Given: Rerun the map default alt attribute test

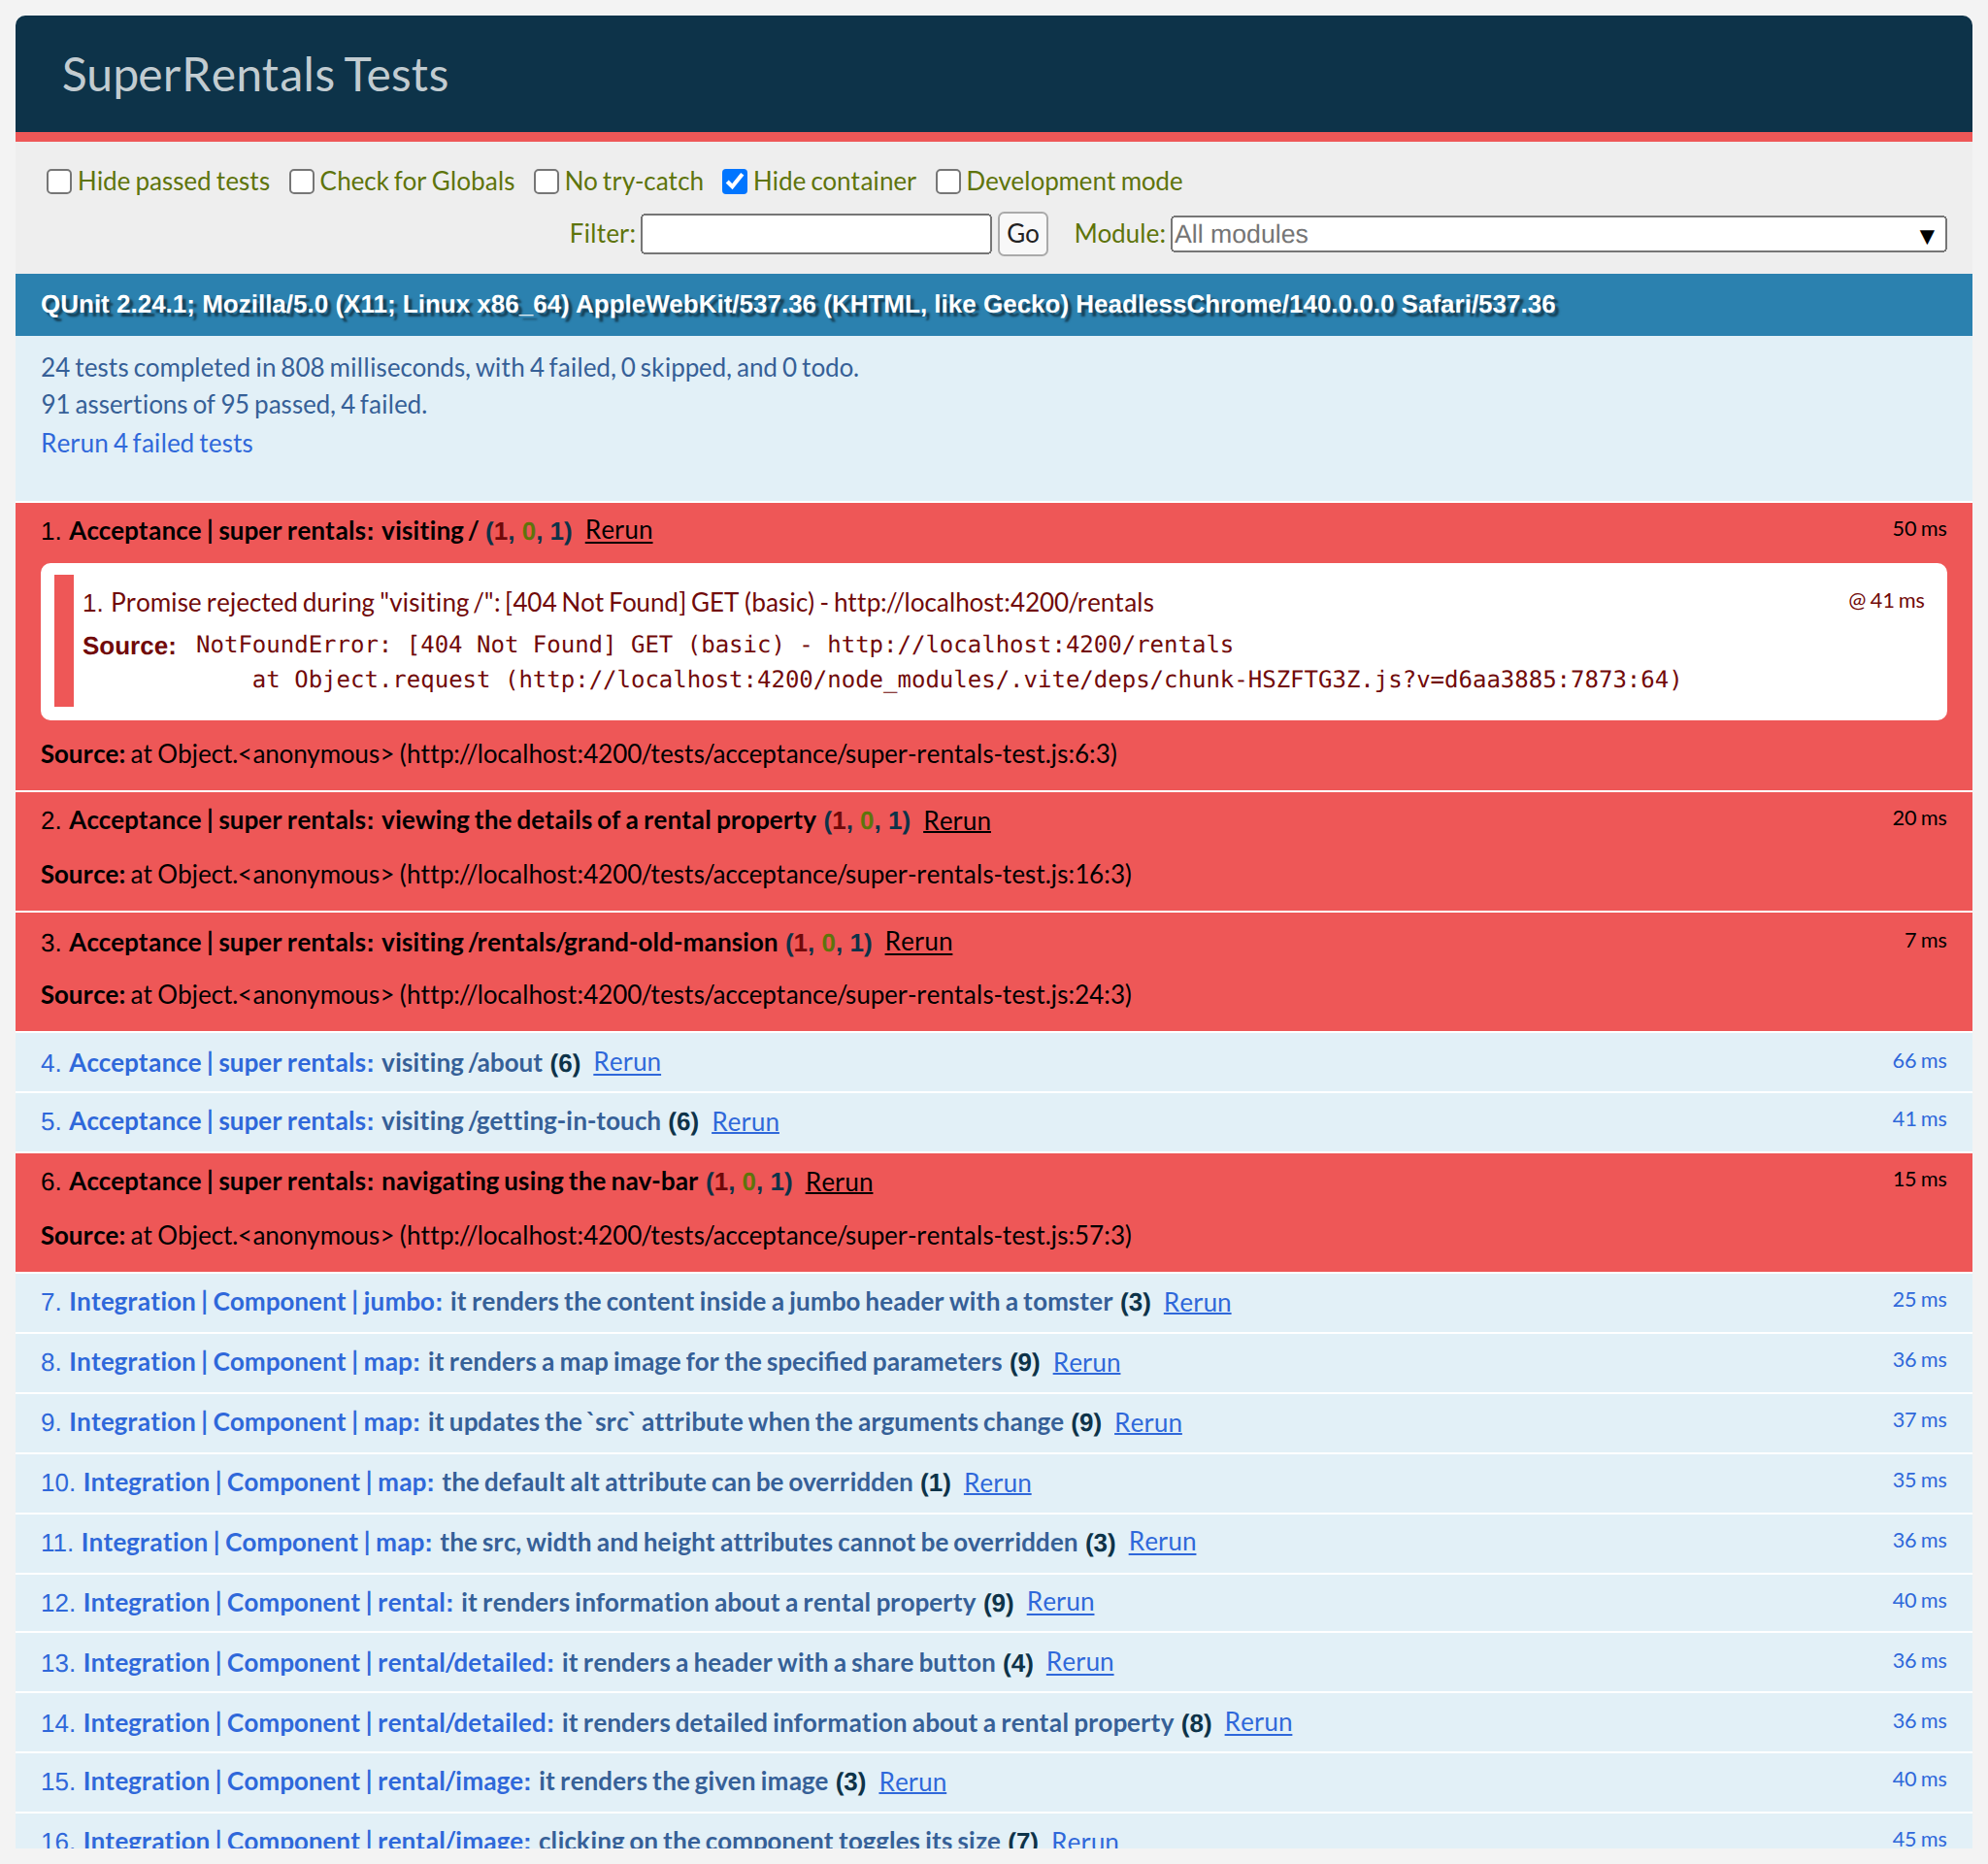Looking at the screenshot, I should coord(996,1483).
